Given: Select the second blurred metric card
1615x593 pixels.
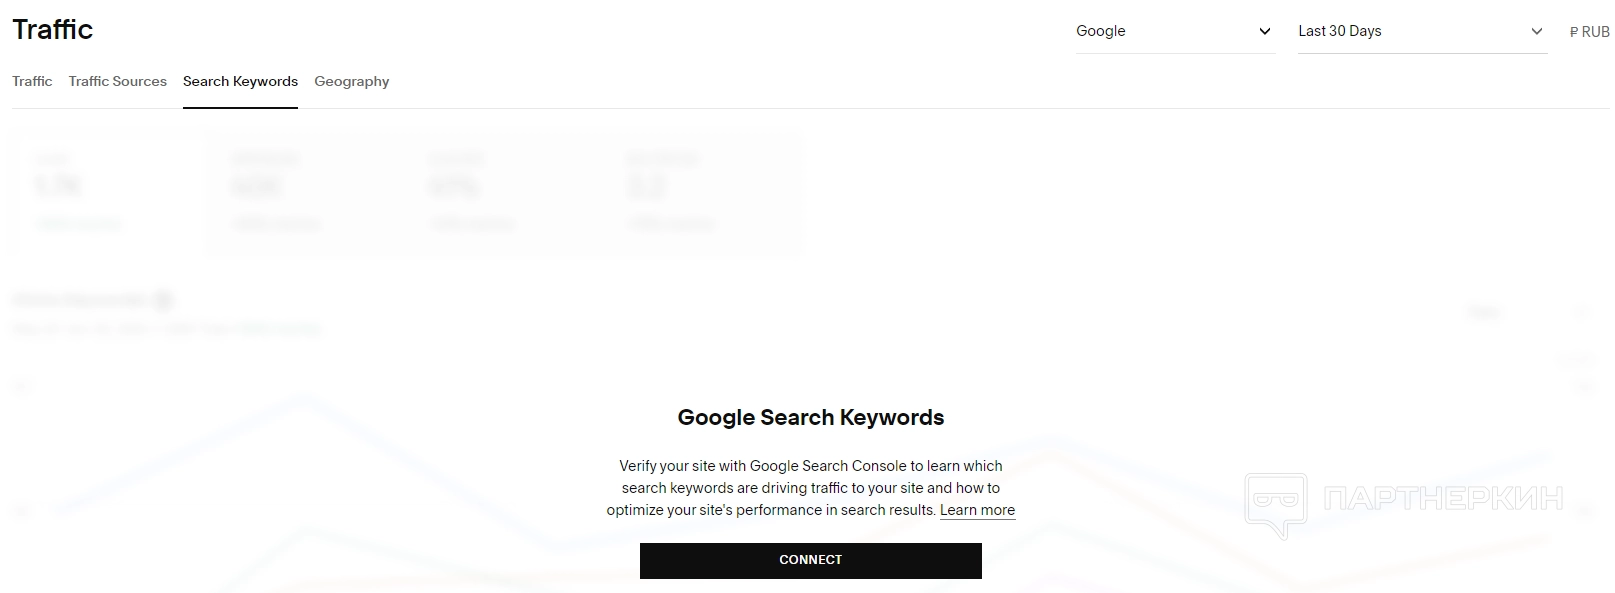Looking at the screenshot, I should click(x=305, y=193).
